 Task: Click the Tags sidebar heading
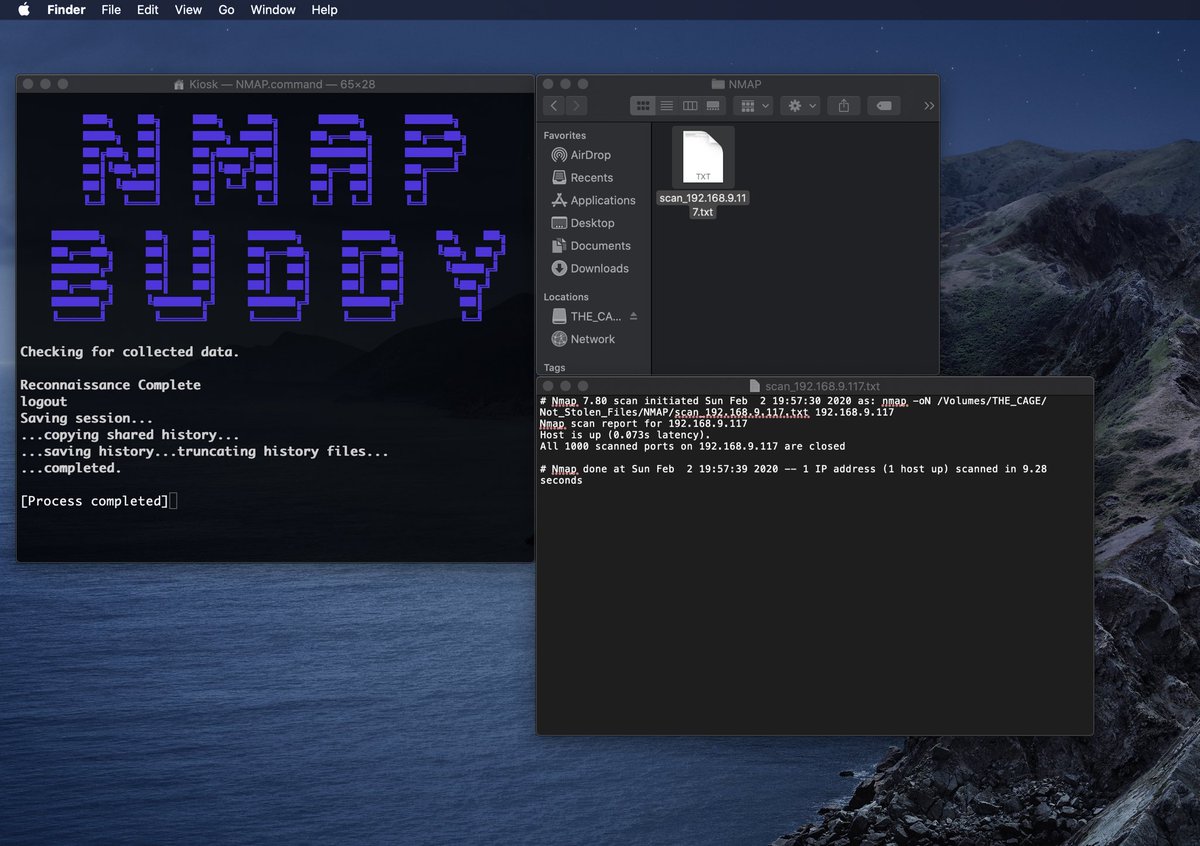pos(554,367)
